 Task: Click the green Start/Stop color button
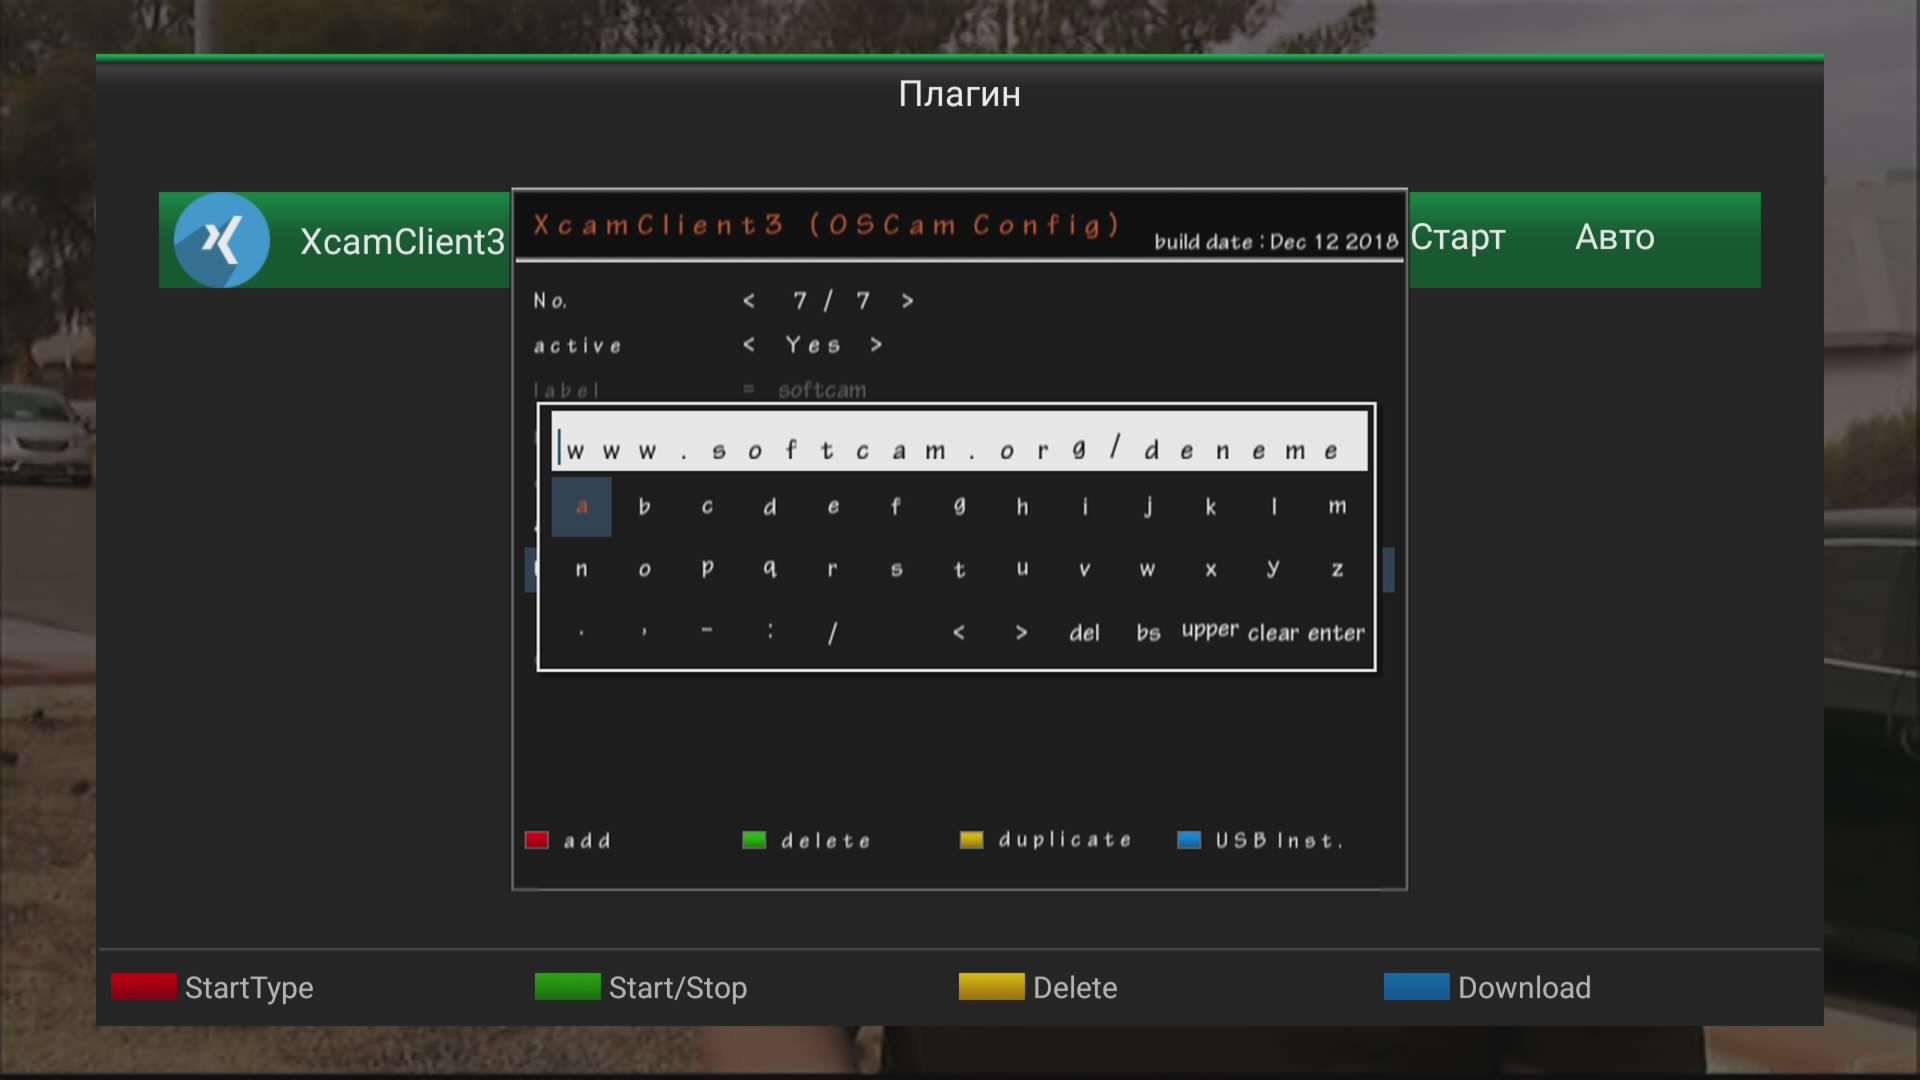coord(568,986)
